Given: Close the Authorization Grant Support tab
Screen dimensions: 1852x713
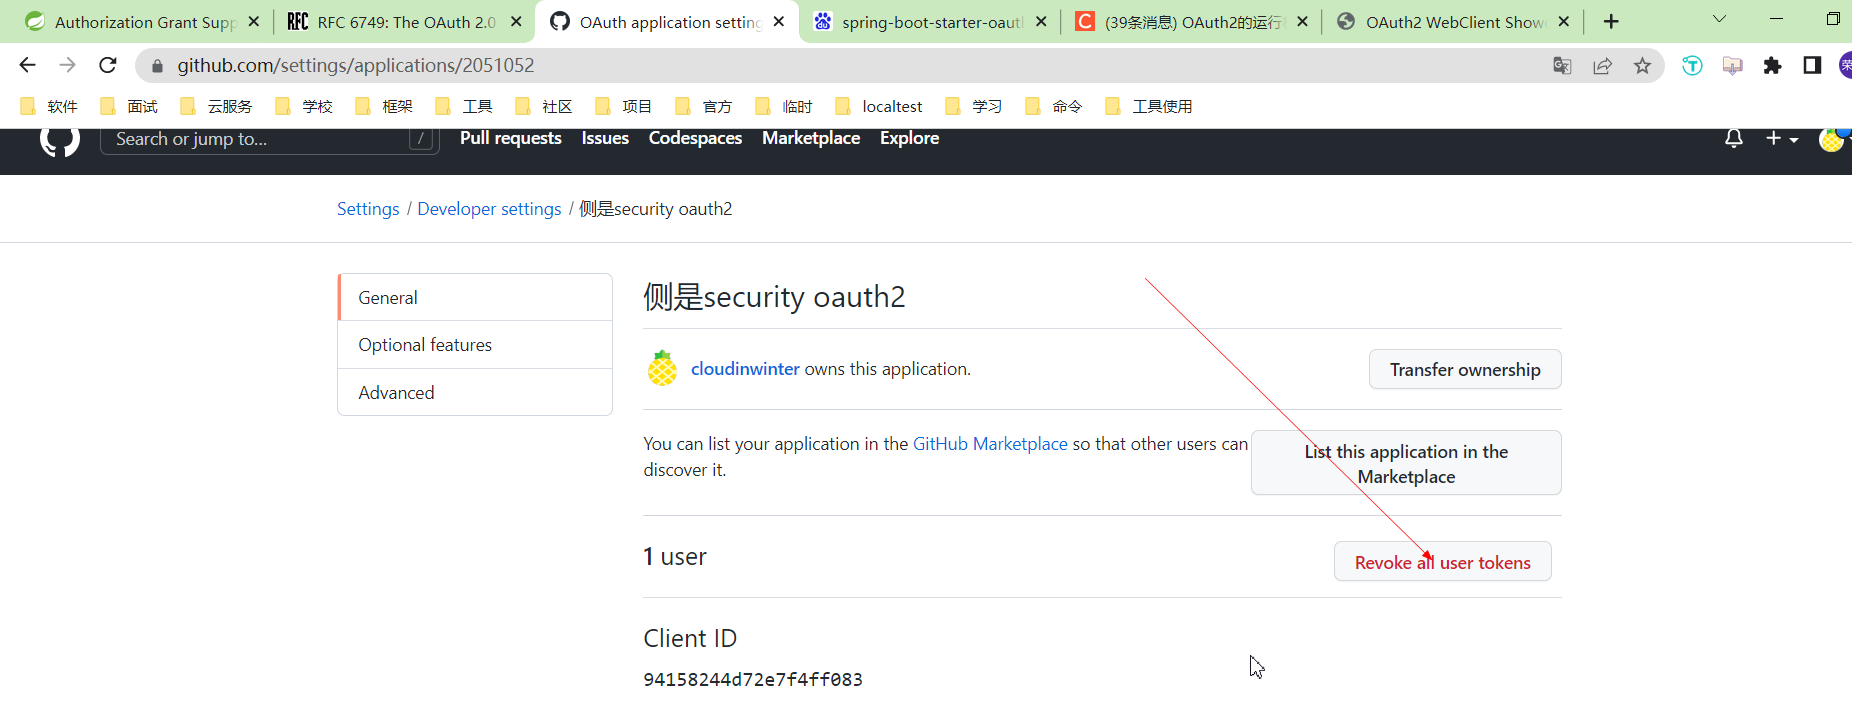Looking at the screenshot, I should tap(254, 21).
